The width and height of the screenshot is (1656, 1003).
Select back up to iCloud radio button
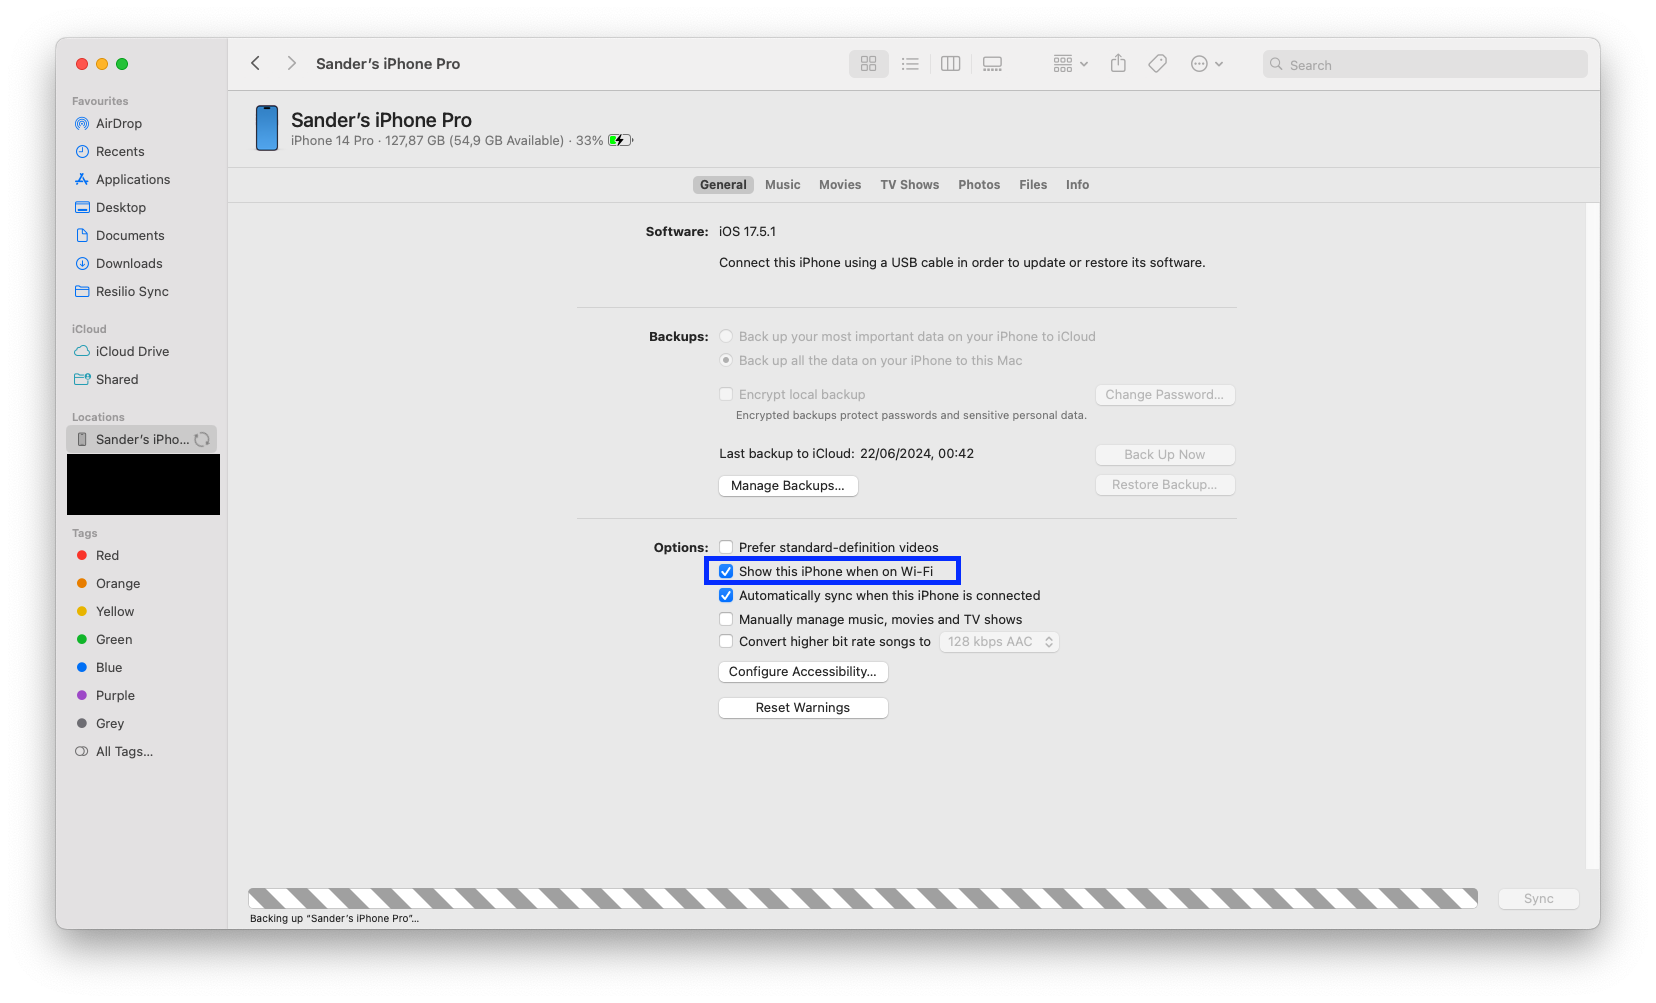pos(726,336)
